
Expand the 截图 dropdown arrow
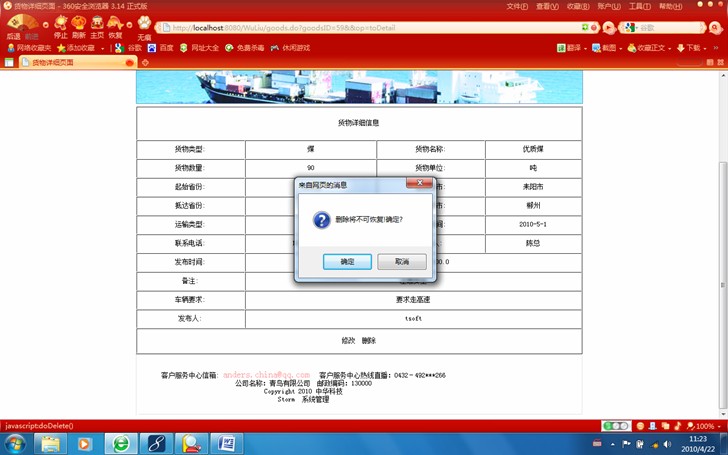point(621,48)
